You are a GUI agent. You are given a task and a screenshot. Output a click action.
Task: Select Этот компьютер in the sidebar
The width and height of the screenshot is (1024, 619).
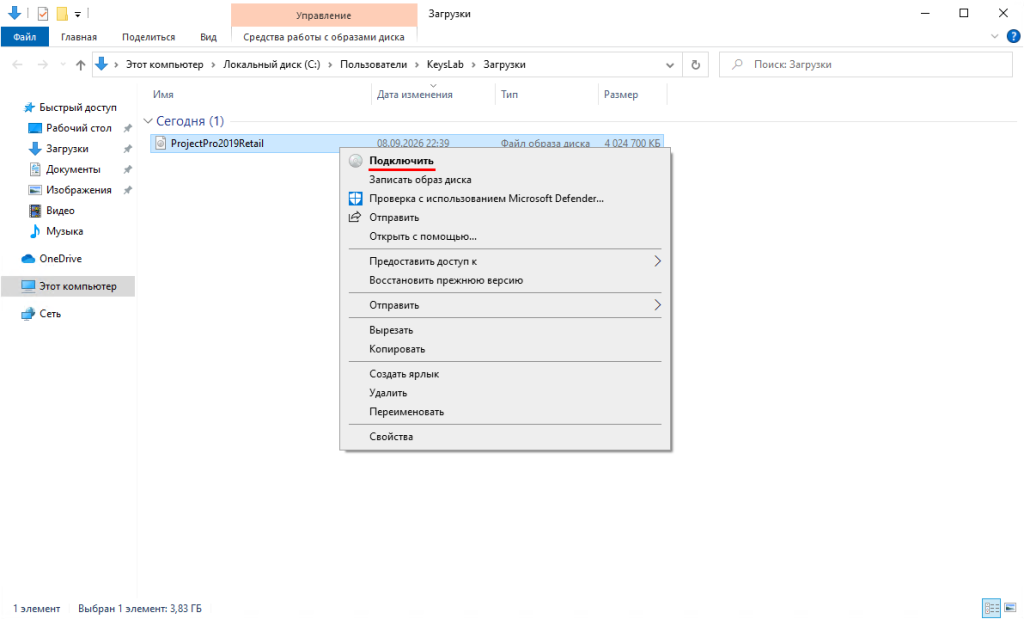(x=68, y=286)
